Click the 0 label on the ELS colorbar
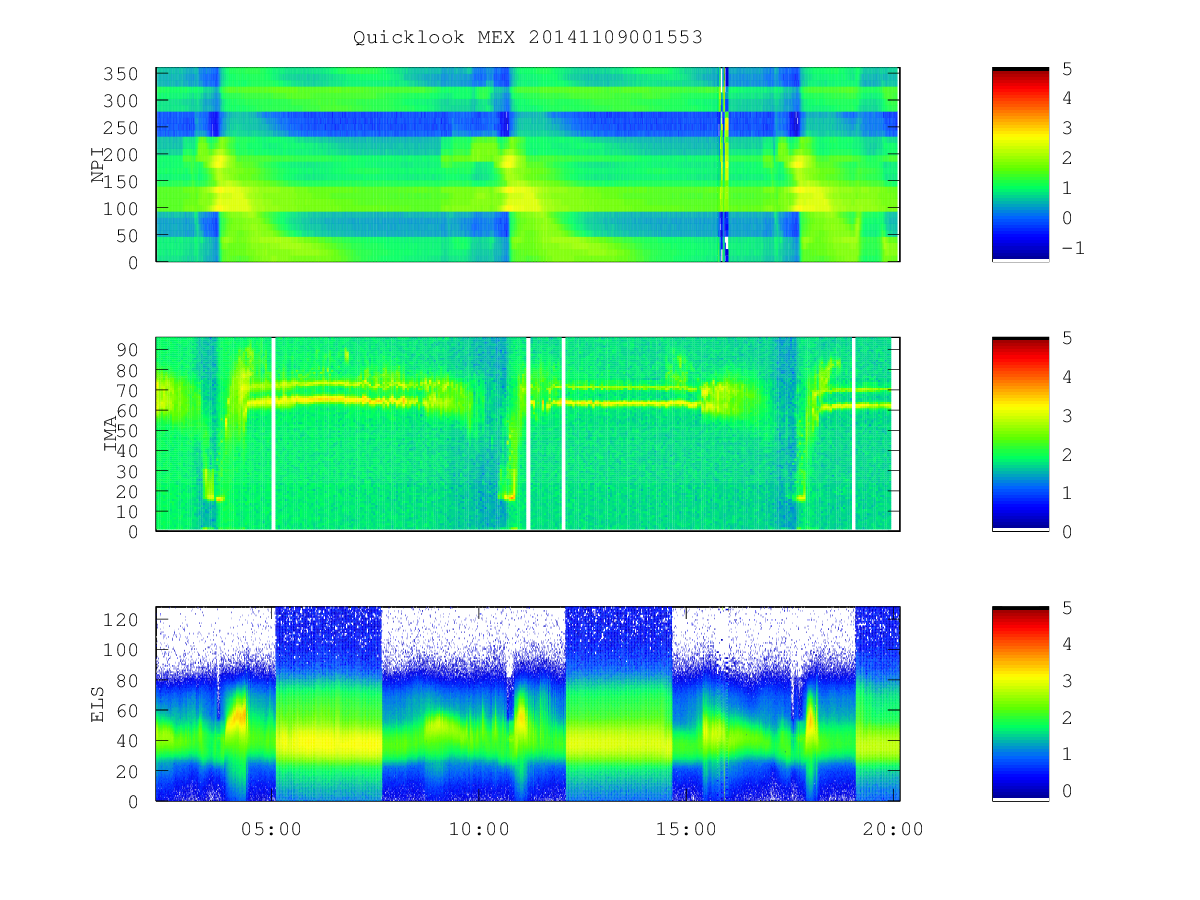Viewport: 1200px width, 900px height. click(1067, 791)
